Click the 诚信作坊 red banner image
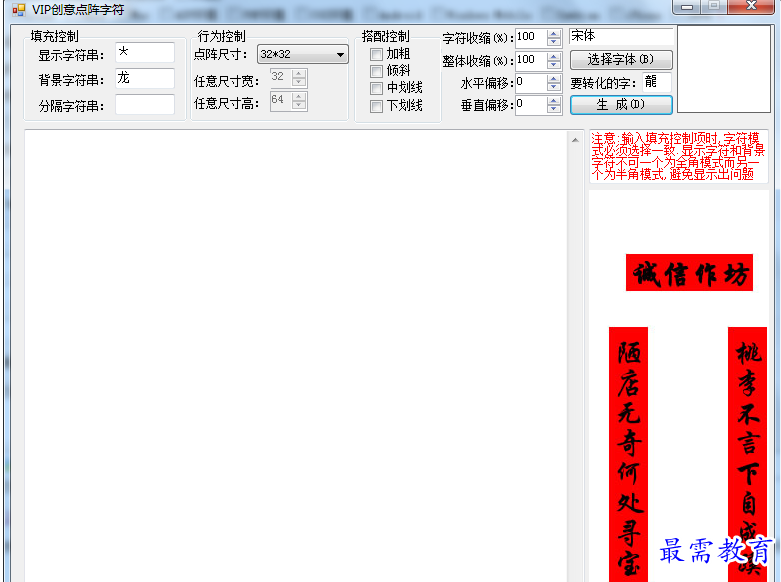Viewport: 781px width, 582px height. pyautogui.click(x=689, y=273)
